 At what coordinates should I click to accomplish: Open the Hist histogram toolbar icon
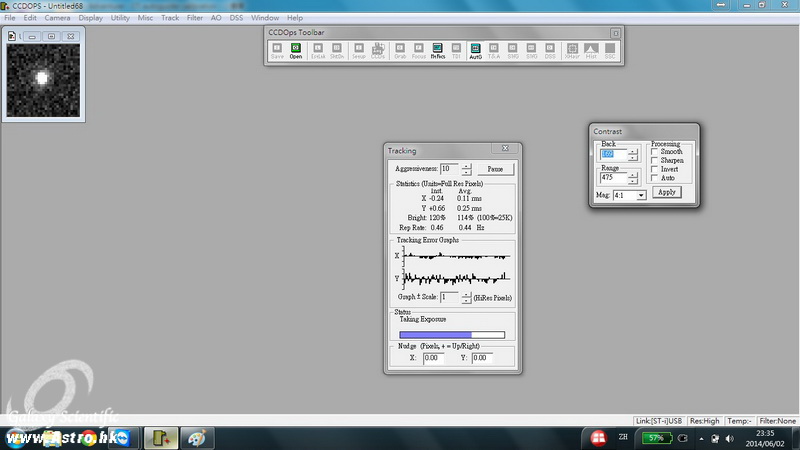[x=591, y=51]
